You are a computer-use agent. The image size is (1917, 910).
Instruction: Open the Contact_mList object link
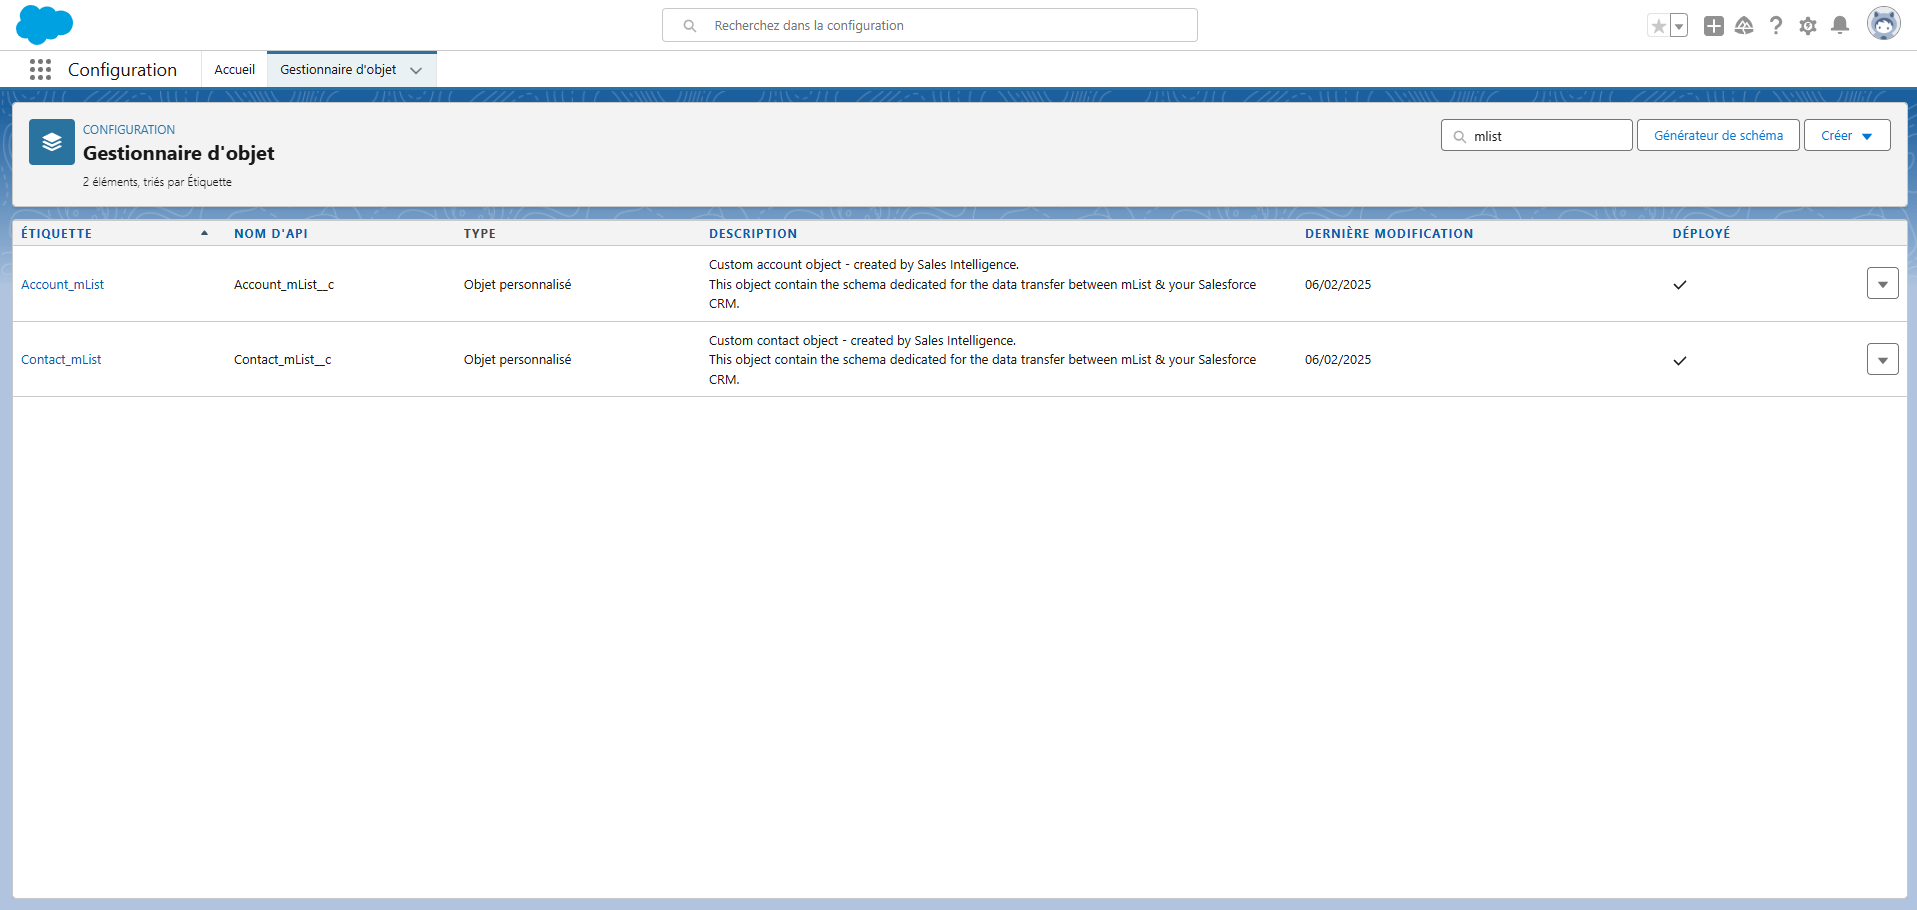pos(61,360)
